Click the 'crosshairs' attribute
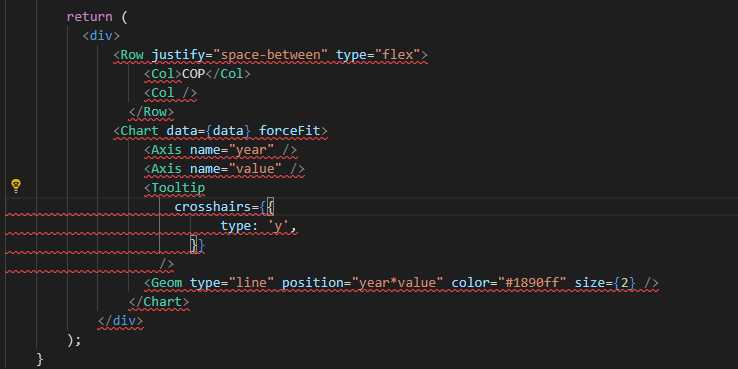 point(213,207)
